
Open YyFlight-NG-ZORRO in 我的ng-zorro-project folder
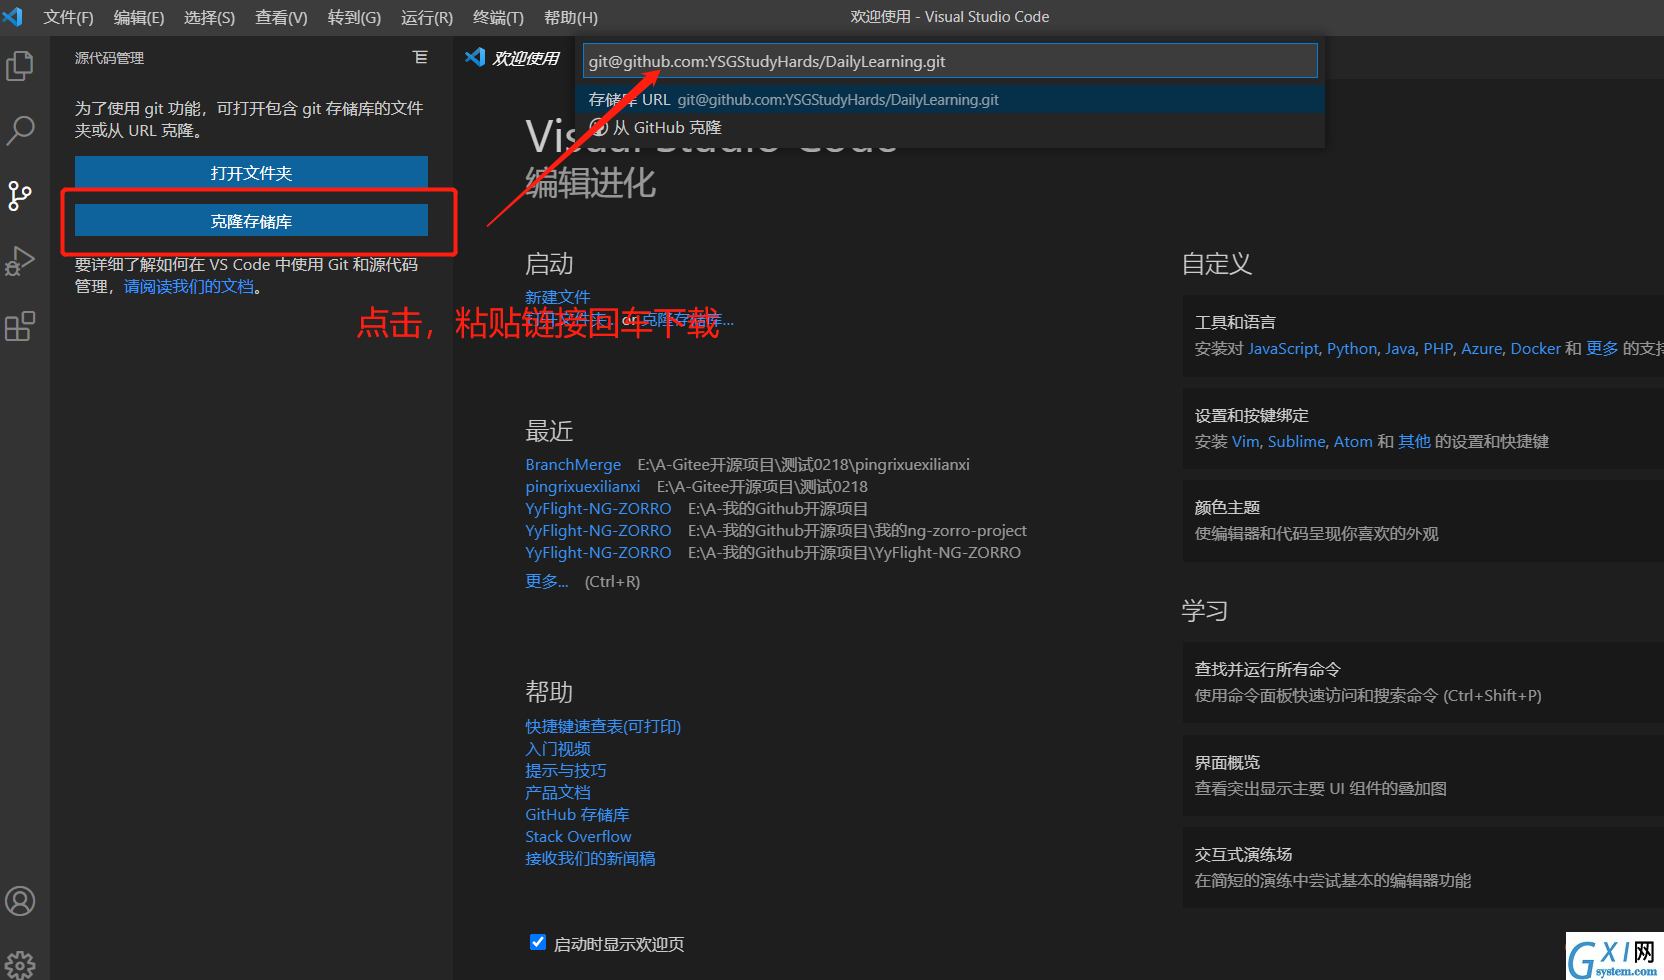(x=598, y=531)
